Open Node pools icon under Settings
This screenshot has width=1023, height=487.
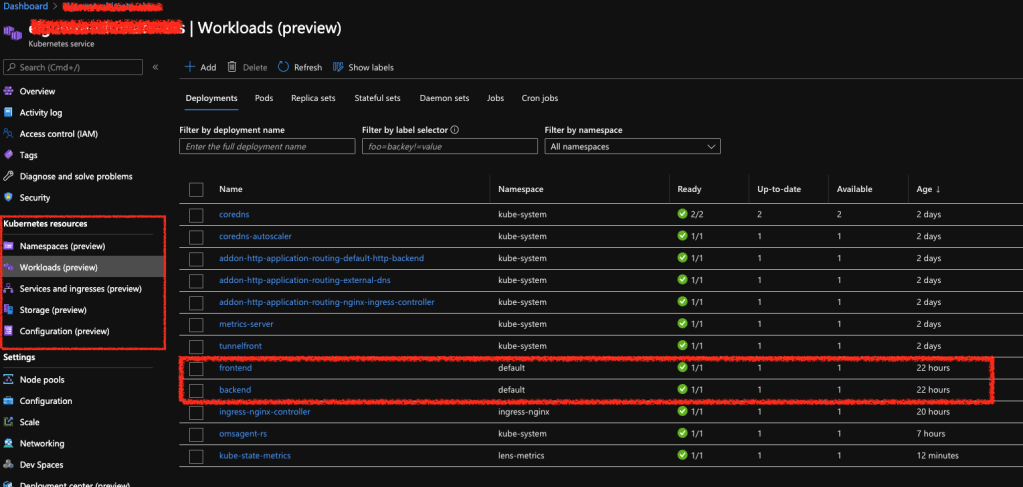(x=9, y=380)
